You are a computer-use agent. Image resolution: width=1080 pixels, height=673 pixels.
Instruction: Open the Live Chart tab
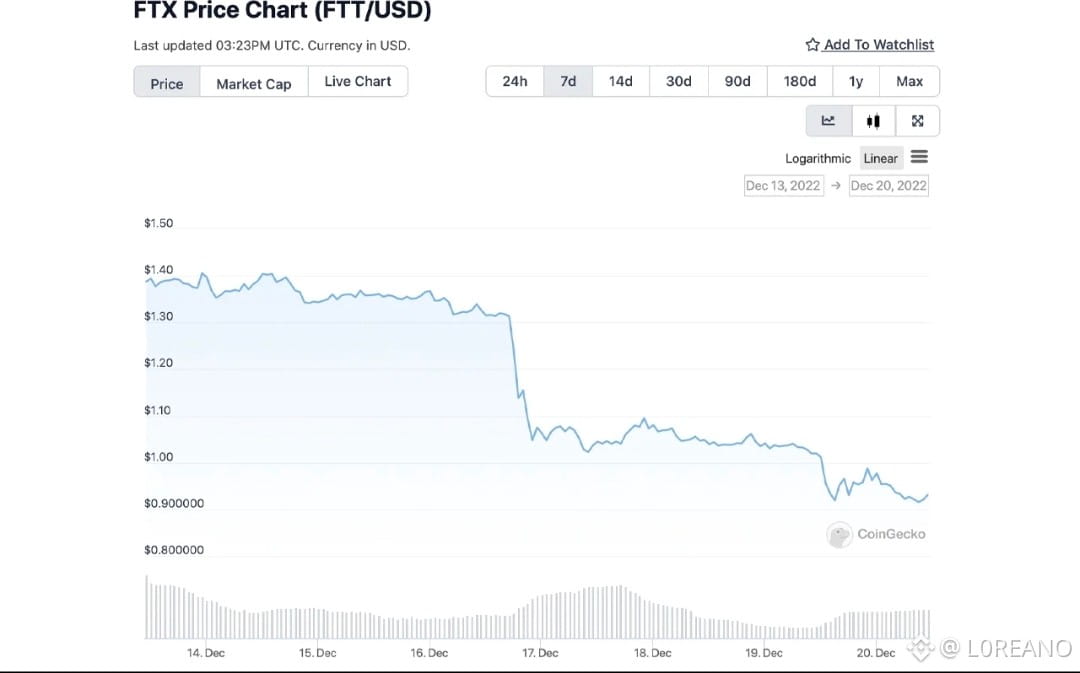(358, 82)
